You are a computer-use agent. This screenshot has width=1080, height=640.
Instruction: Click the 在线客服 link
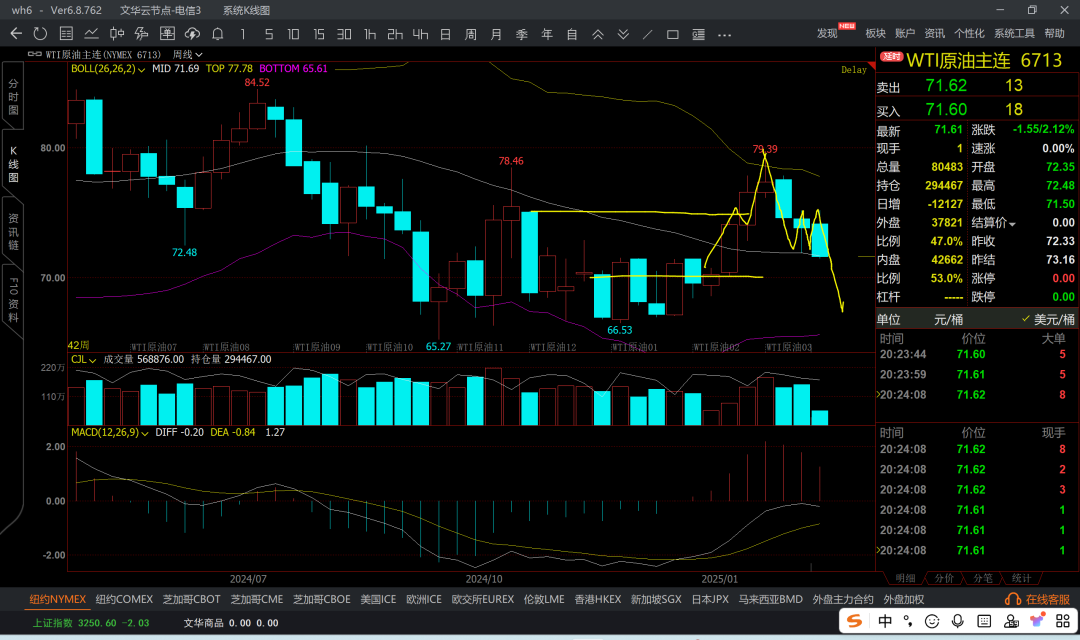click(1048, 599)
